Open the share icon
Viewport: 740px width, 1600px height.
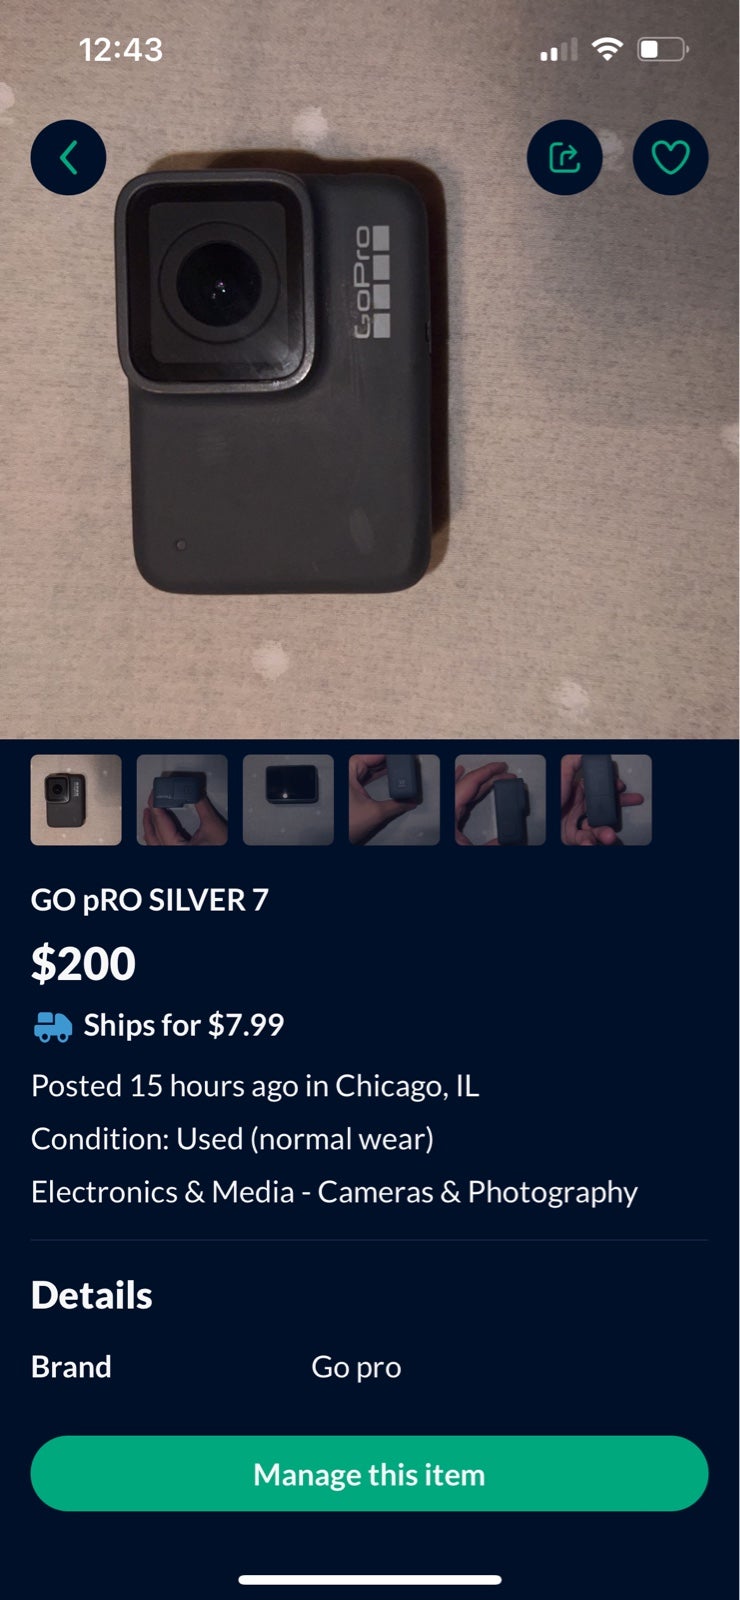tap(565, 157)
